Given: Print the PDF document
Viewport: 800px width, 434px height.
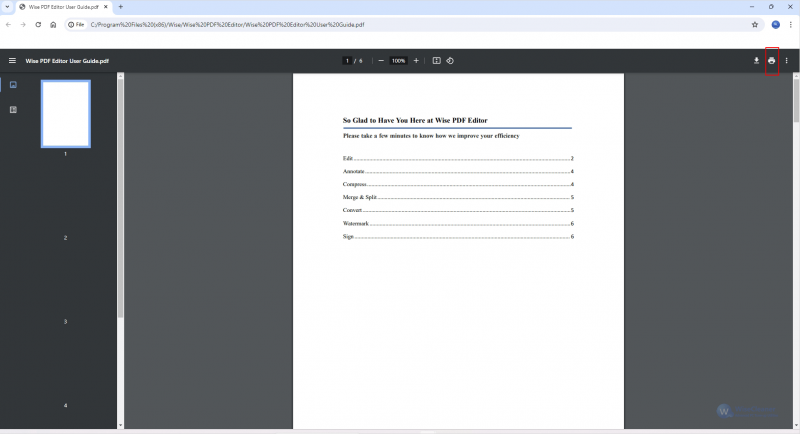Looking at the screenshot, I should coord(771,61).
